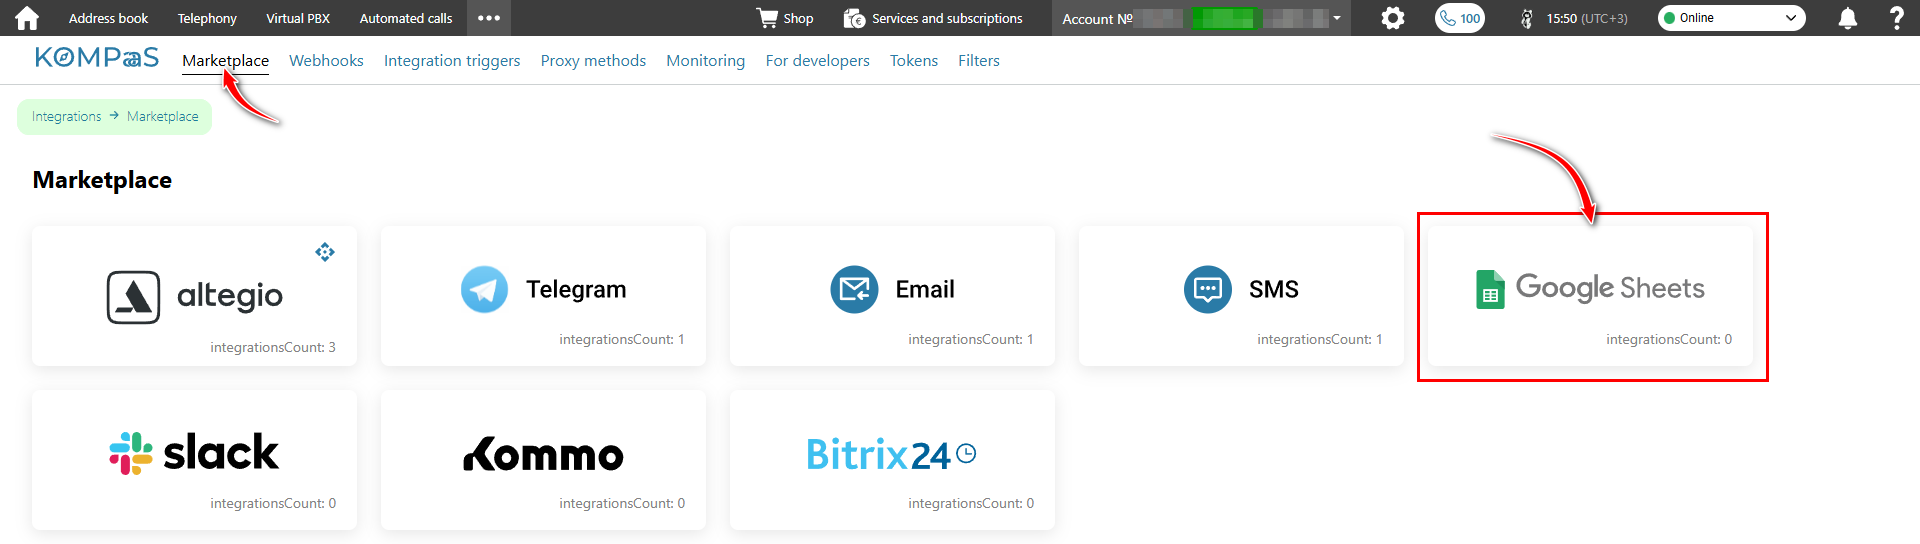Open Virtual PBX menu

(x=298, y=18)
